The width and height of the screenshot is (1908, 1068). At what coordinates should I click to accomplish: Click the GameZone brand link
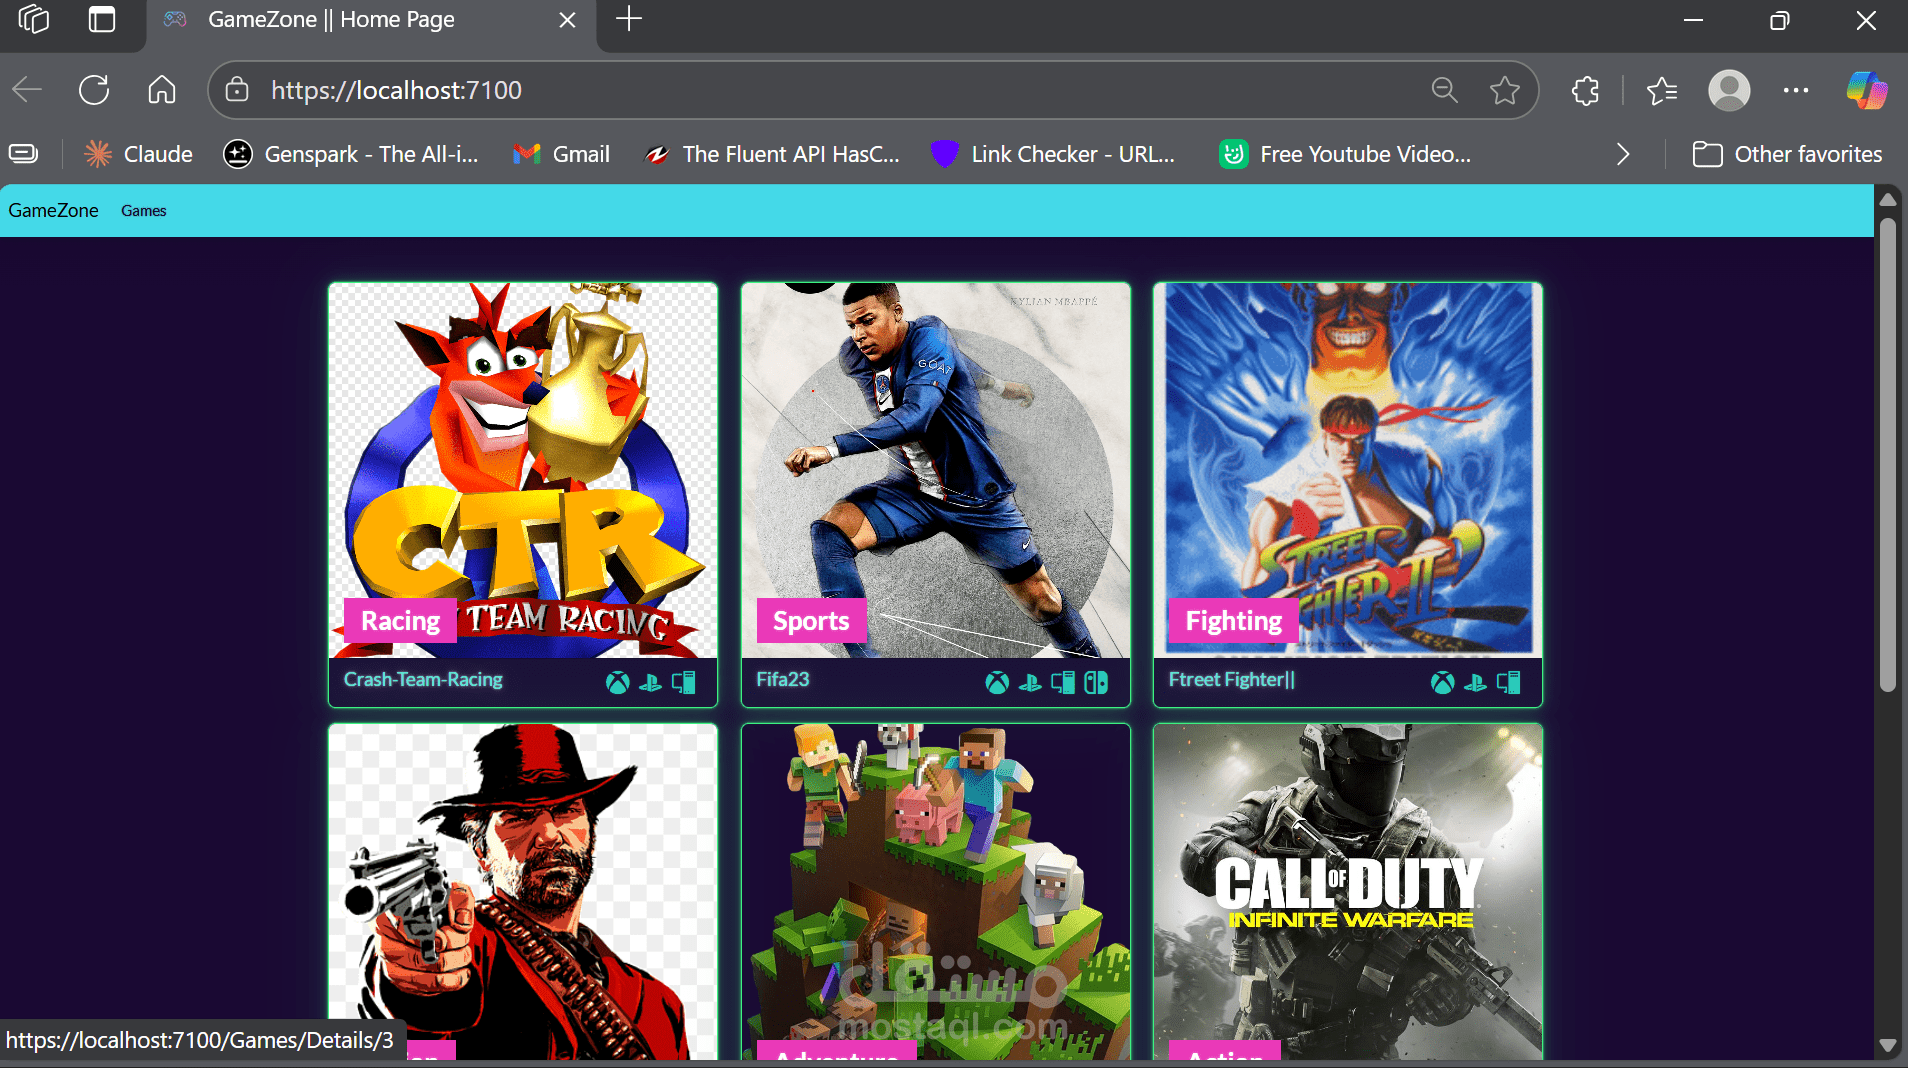coord(53,210)
